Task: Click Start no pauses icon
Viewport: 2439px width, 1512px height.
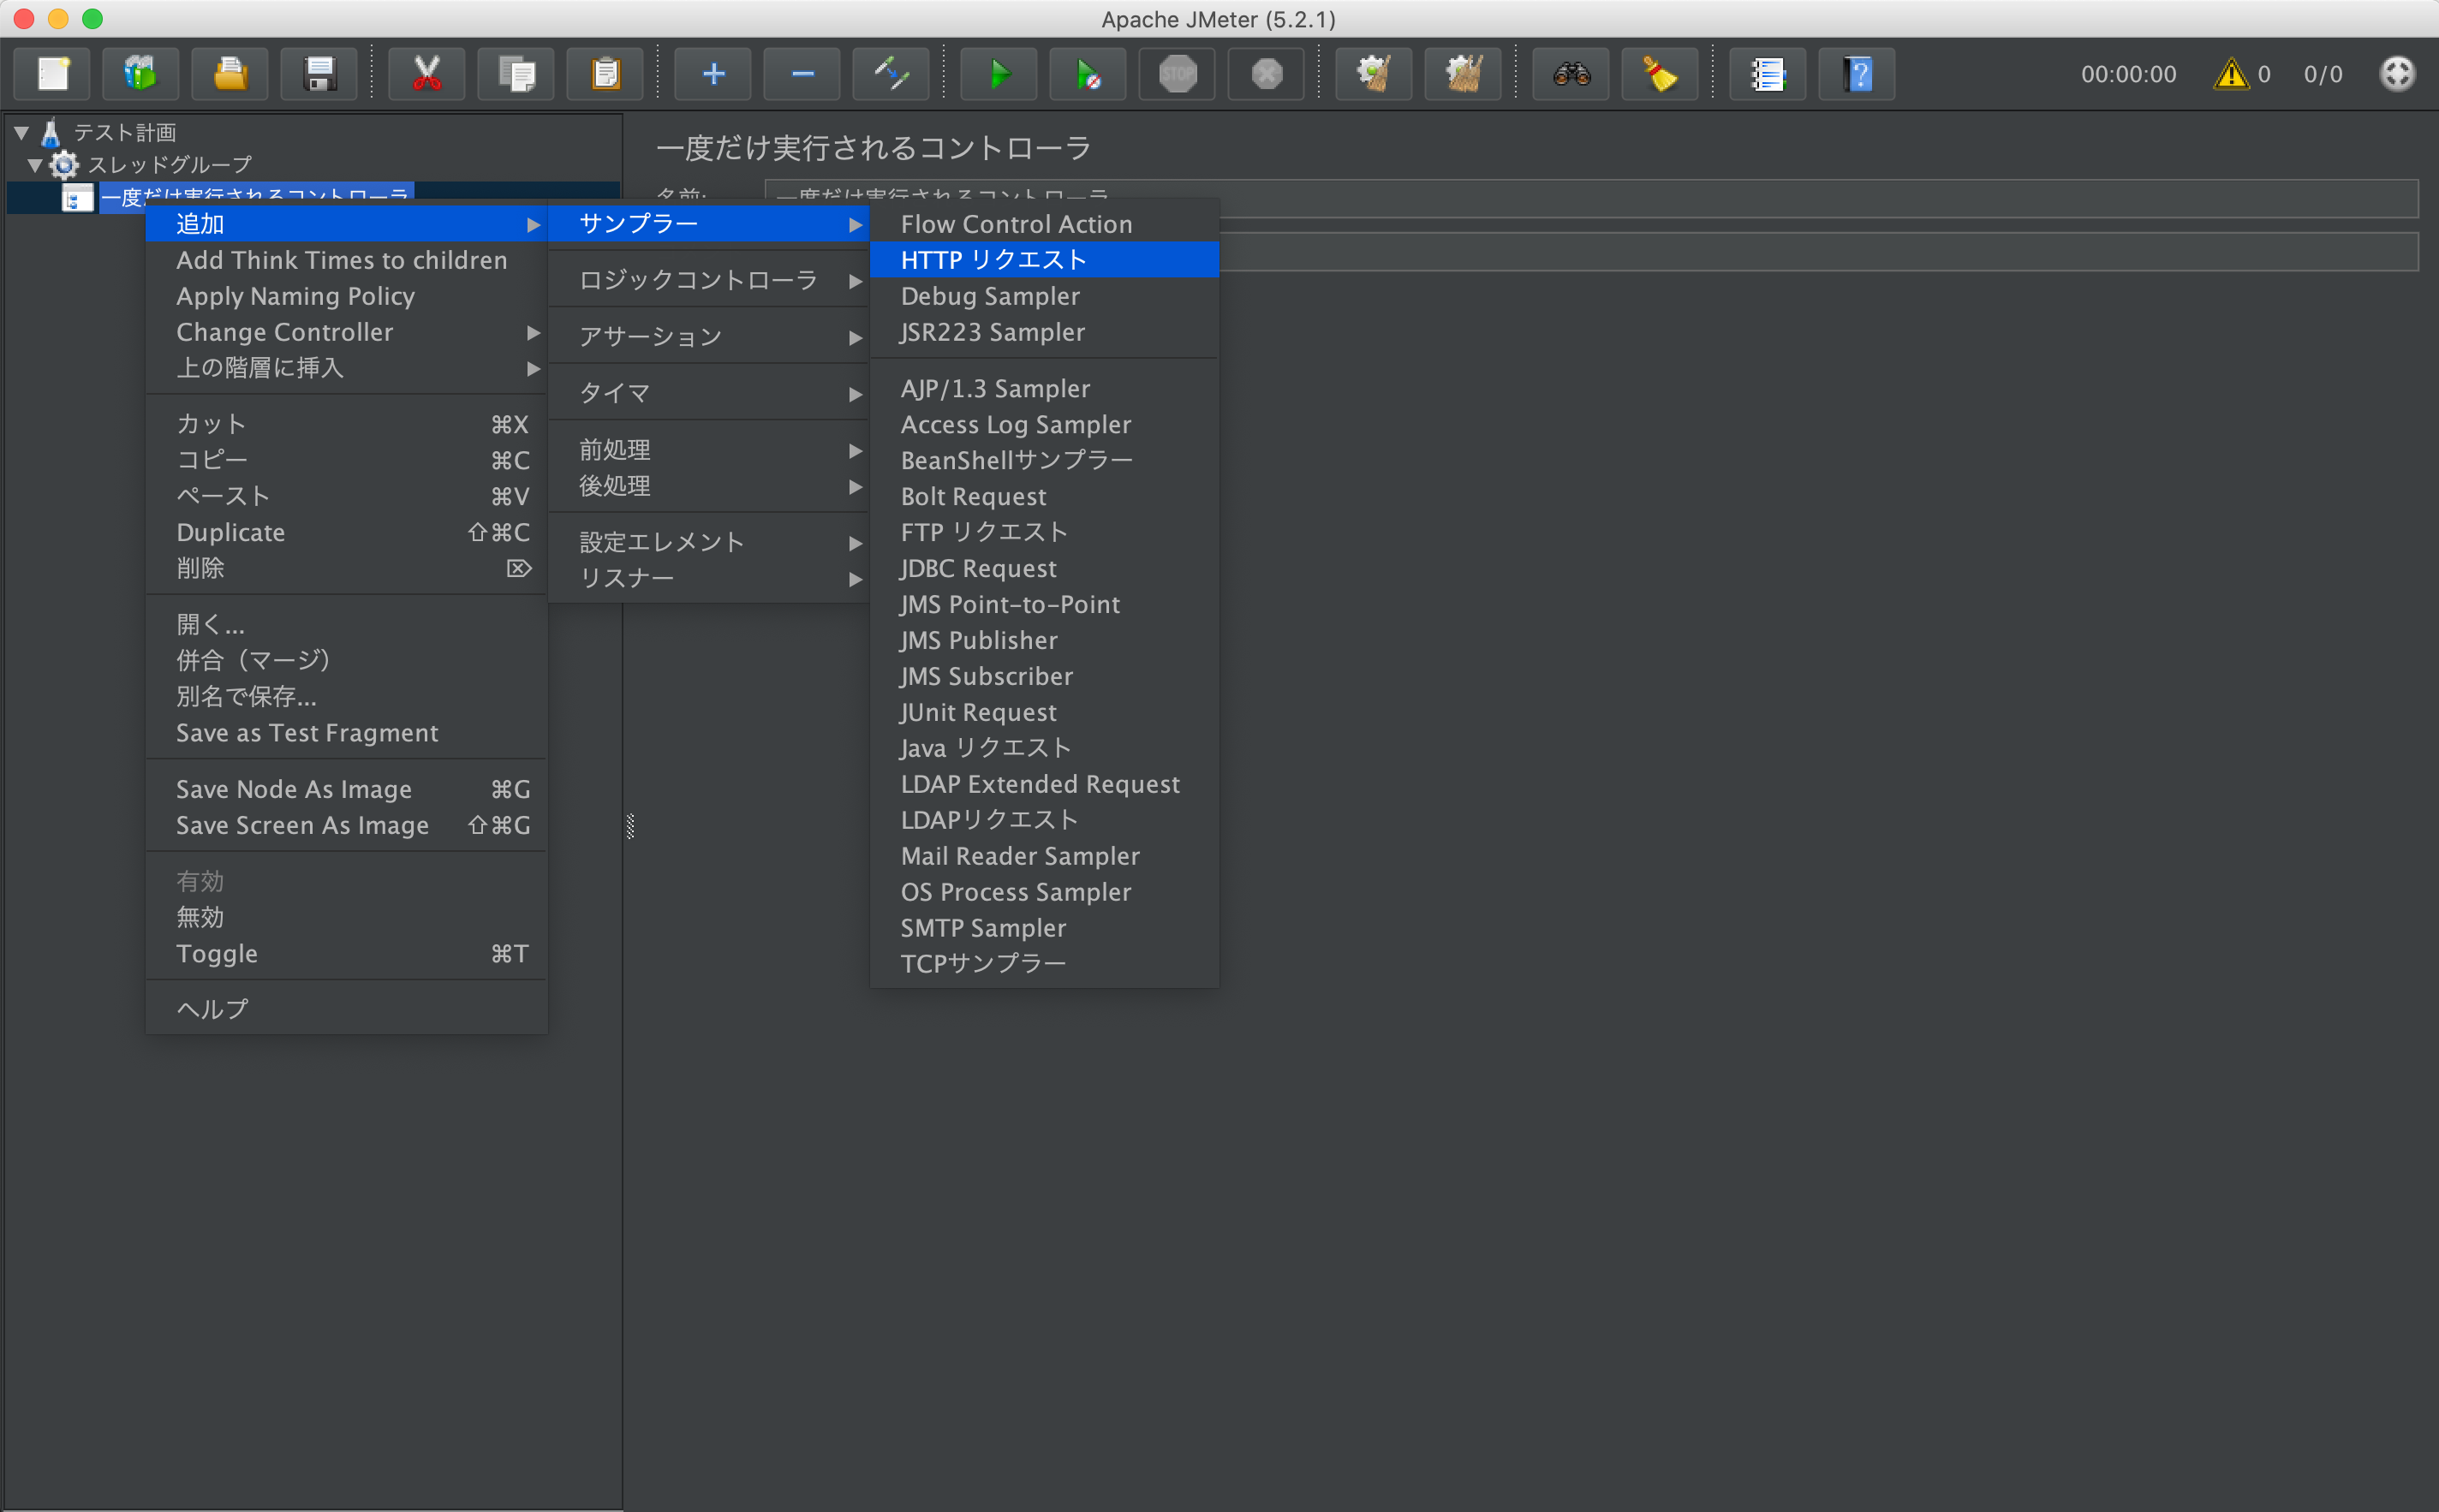Action: point(1088,74)
